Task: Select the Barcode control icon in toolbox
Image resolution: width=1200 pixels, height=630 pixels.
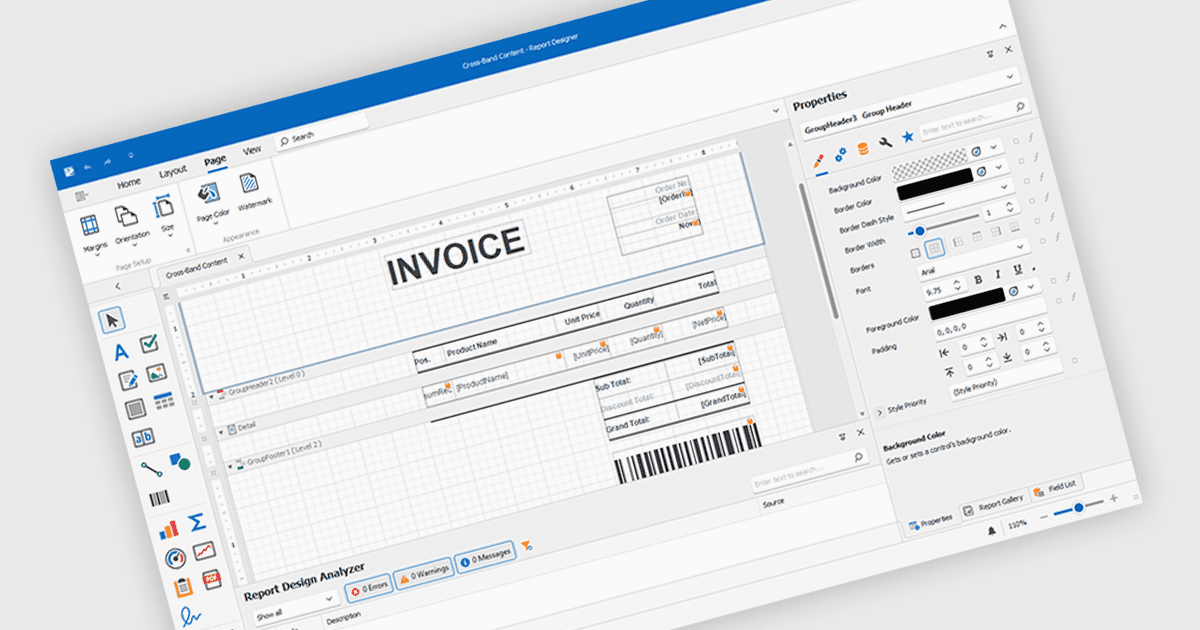Action: (158, 498)
